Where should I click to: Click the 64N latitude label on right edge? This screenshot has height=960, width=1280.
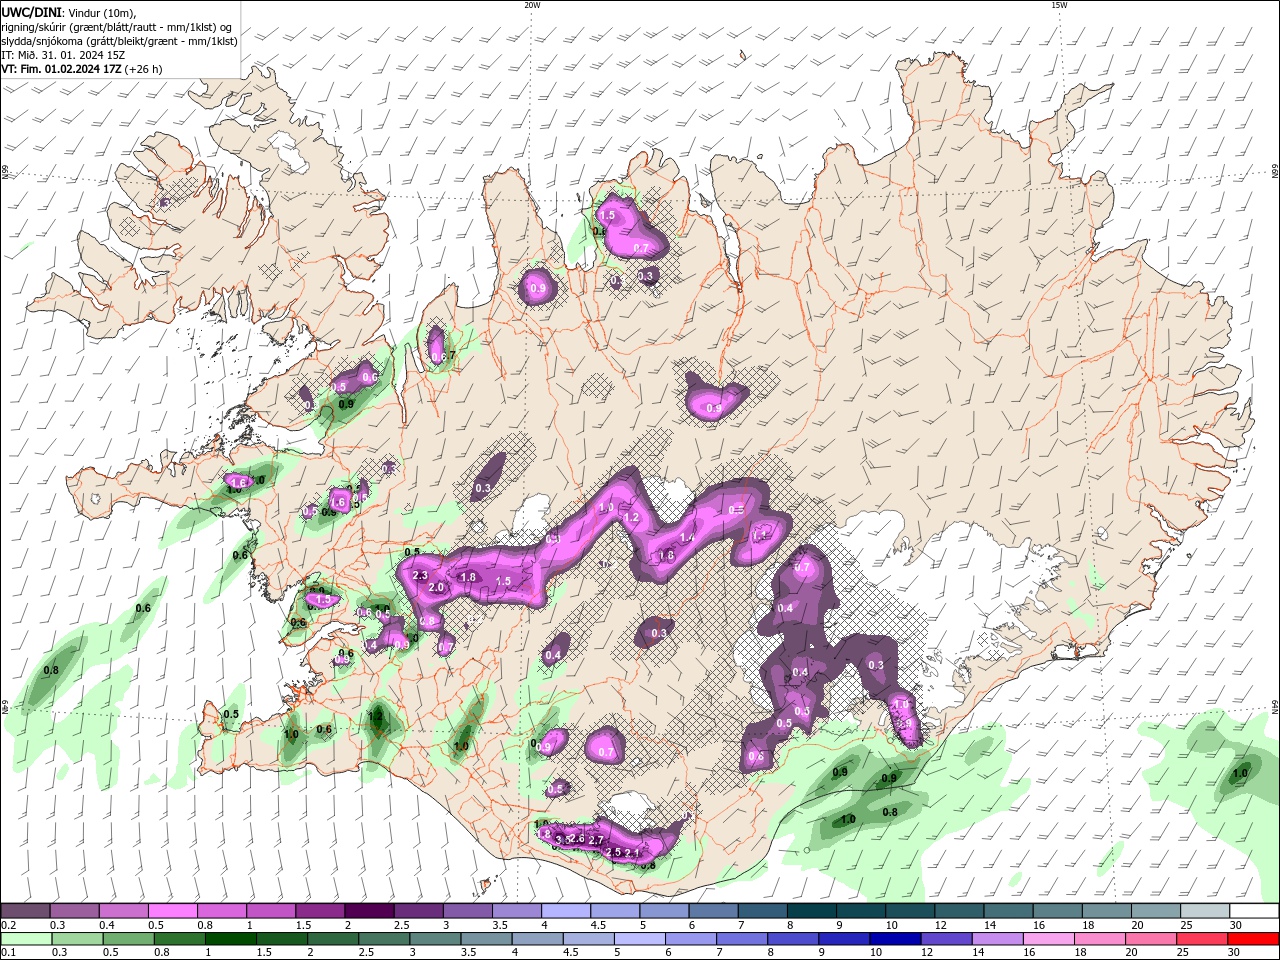1275,706
